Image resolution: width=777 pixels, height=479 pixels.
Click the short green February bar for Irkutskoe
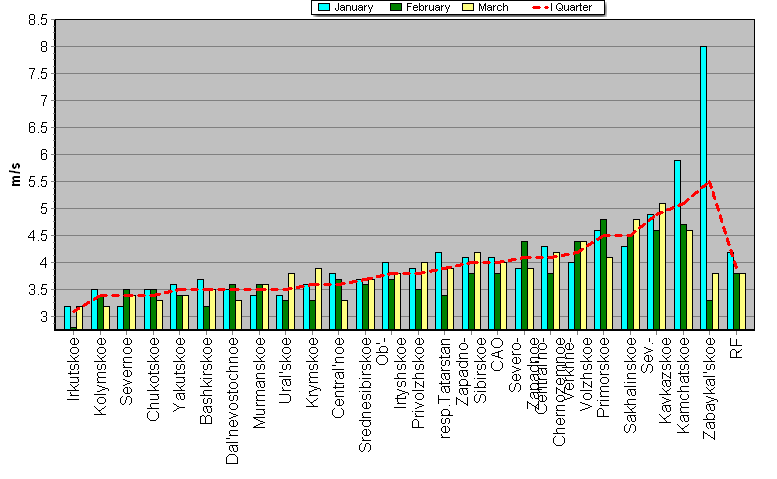pyautogui.click(x=73, y=328)
